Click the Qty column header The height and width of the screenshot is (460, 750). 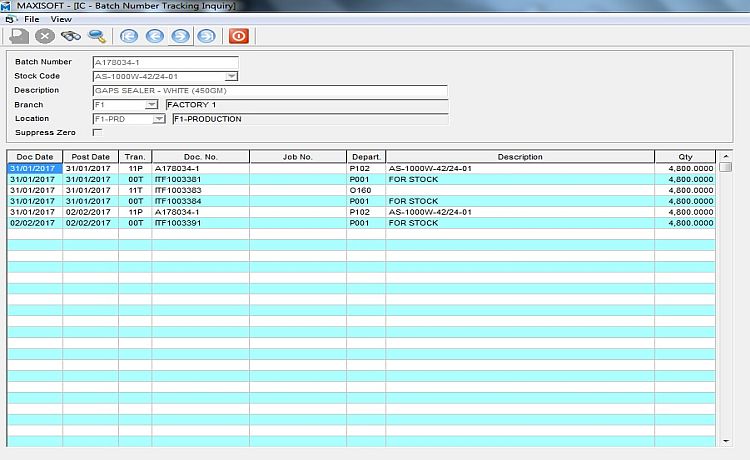point(685,157)
